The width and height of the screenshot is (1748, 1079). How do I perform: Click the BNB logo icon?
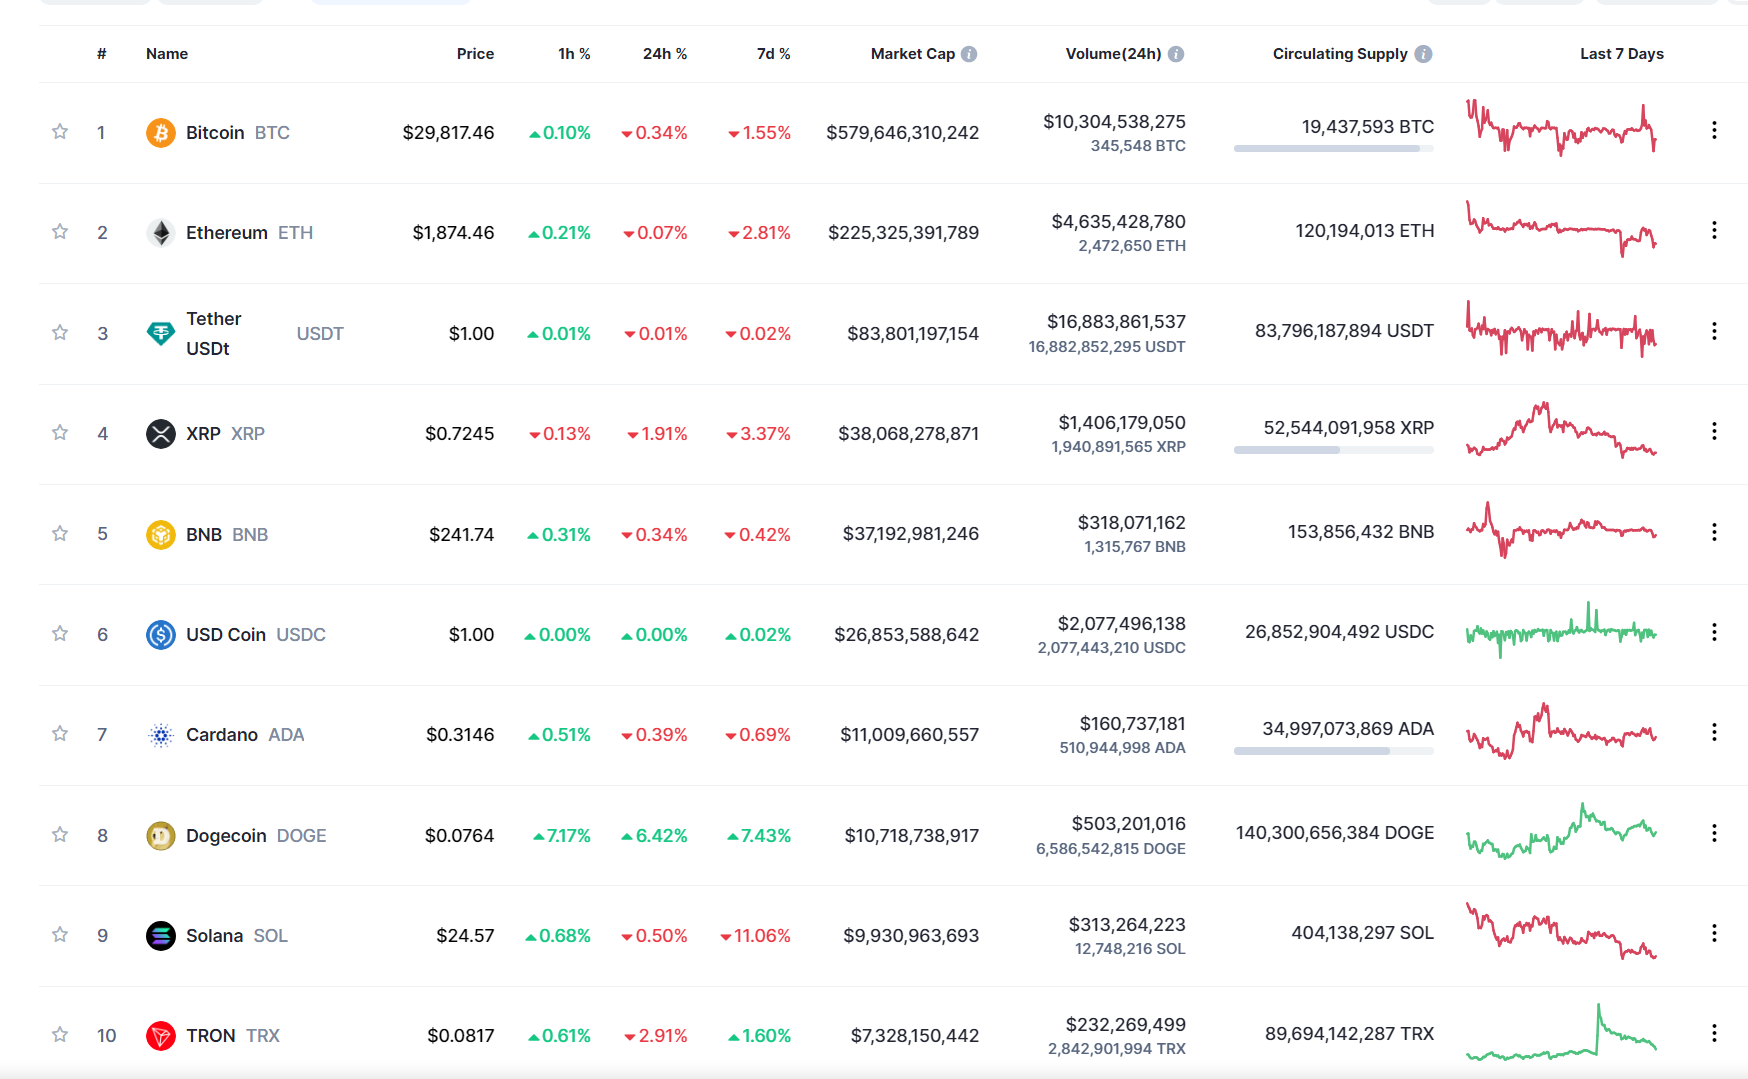pos(161,535)
